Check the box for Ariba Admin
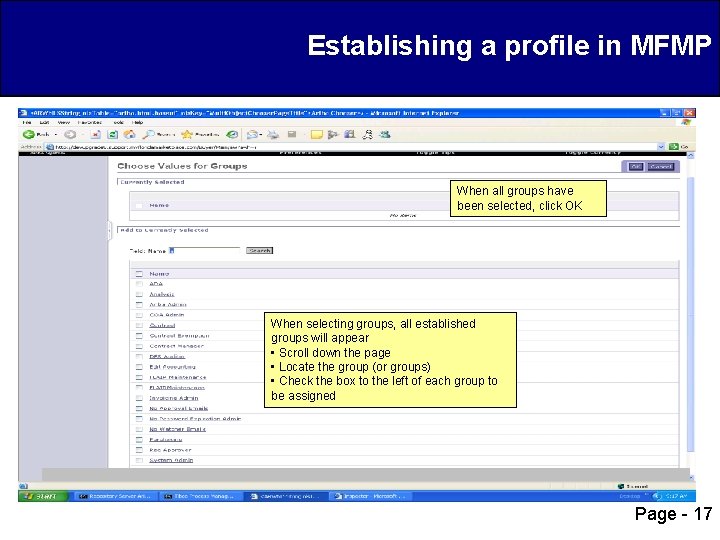The width and height of the screenshot is (720, 540). [139, 304]
